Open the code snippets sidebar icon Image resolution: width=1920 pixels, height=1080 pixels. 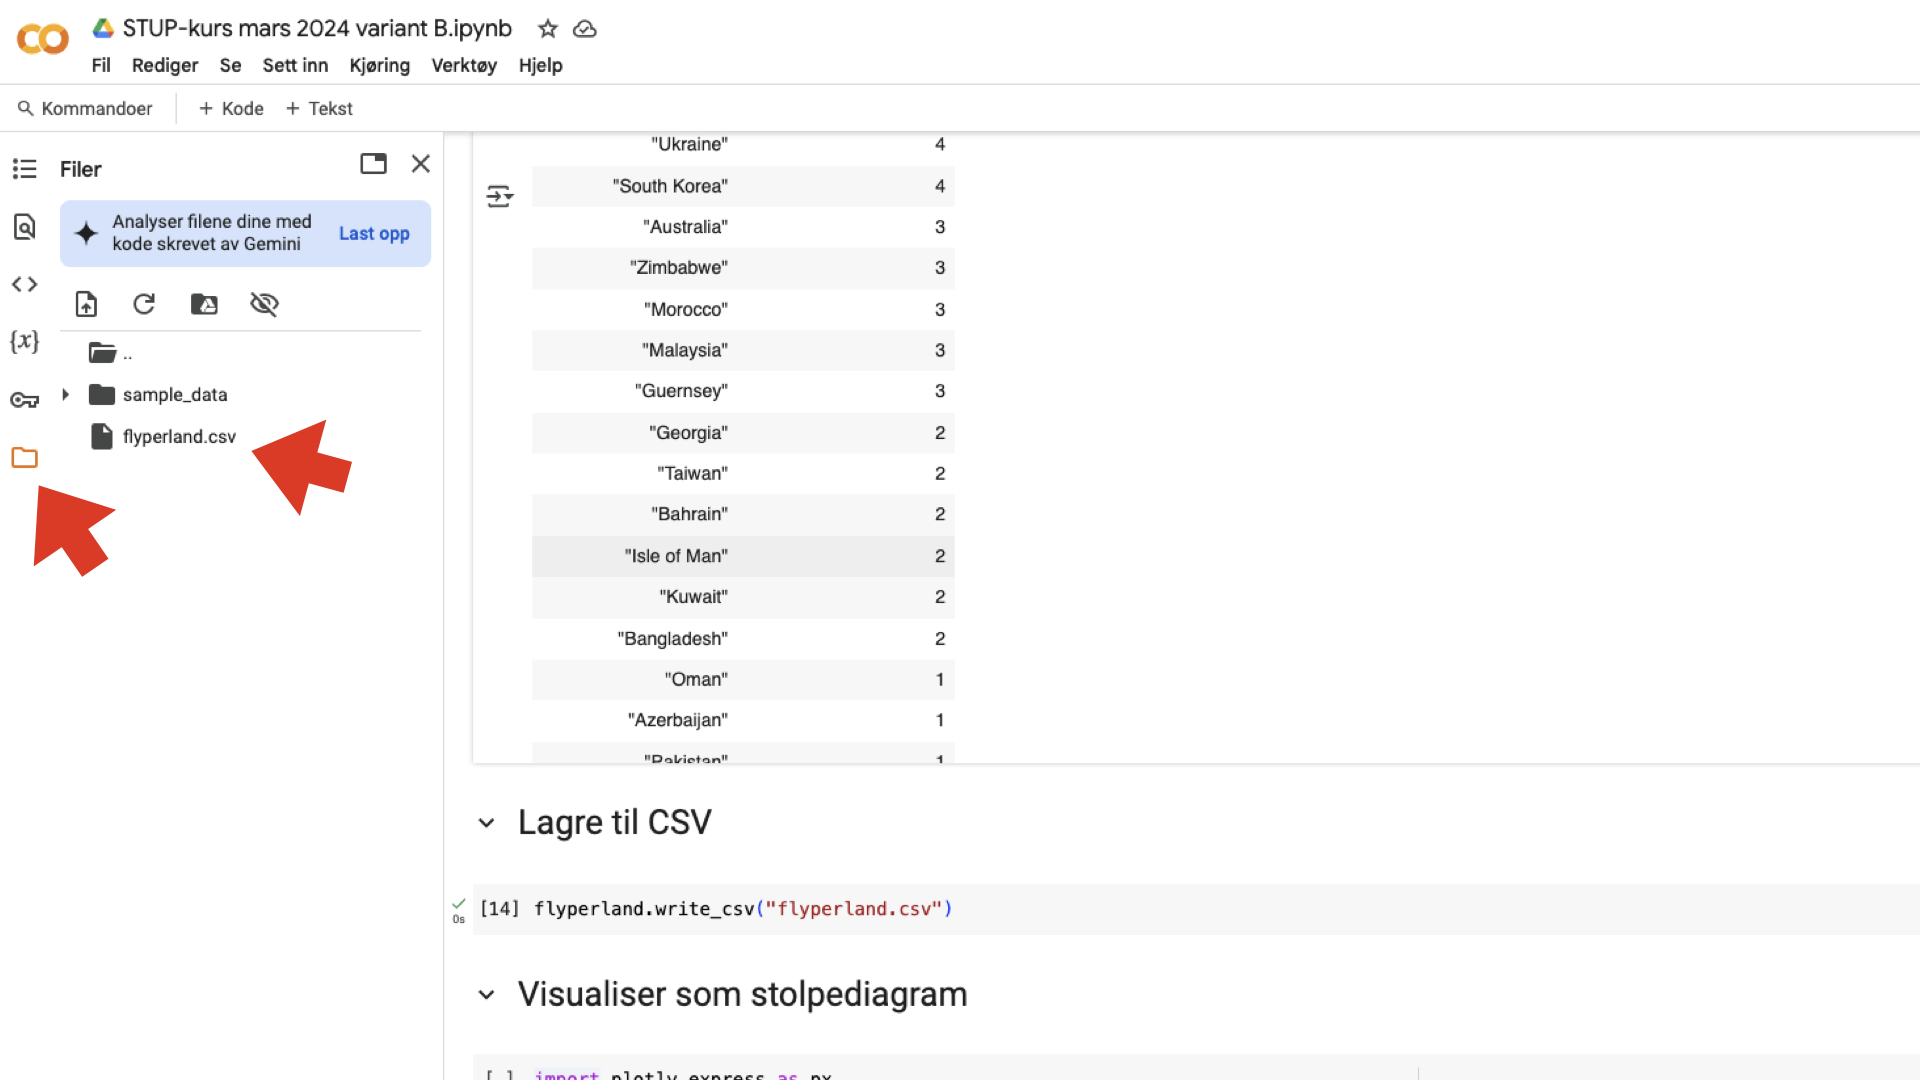click(x=24, y=284)
